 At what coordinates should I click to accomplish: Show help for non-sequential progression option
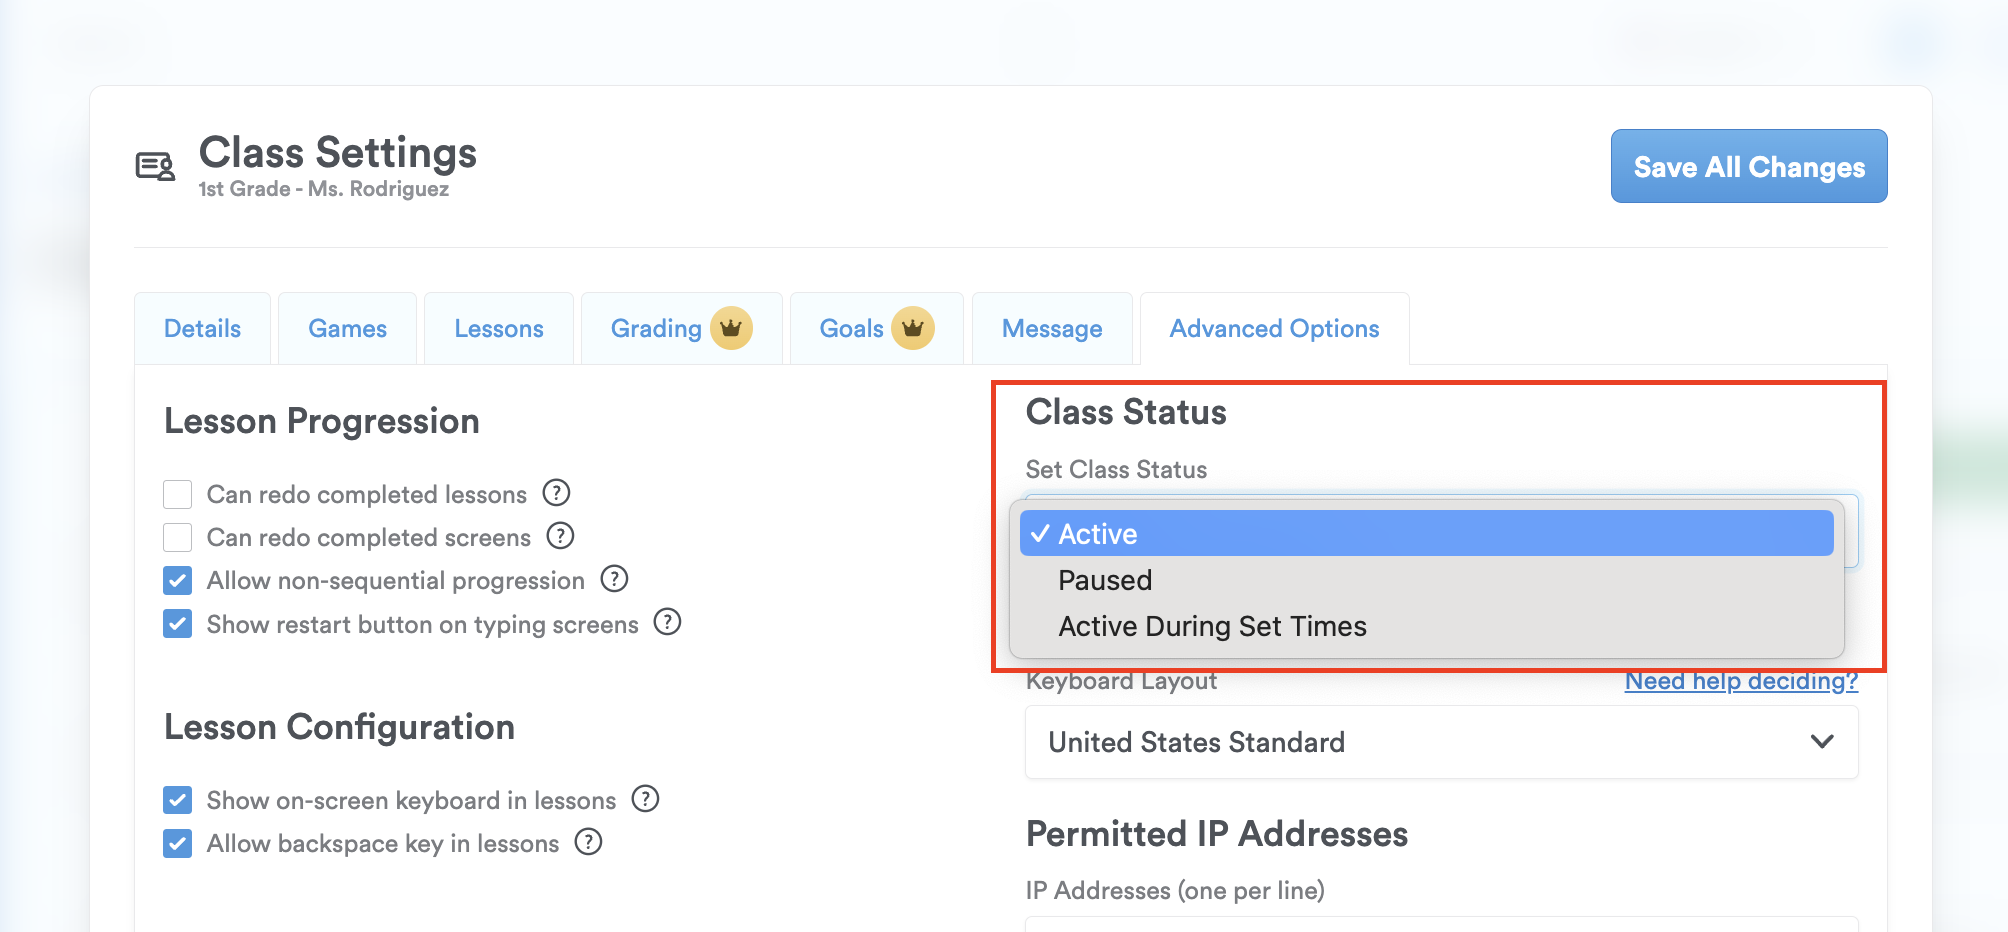tap(614, 579)
